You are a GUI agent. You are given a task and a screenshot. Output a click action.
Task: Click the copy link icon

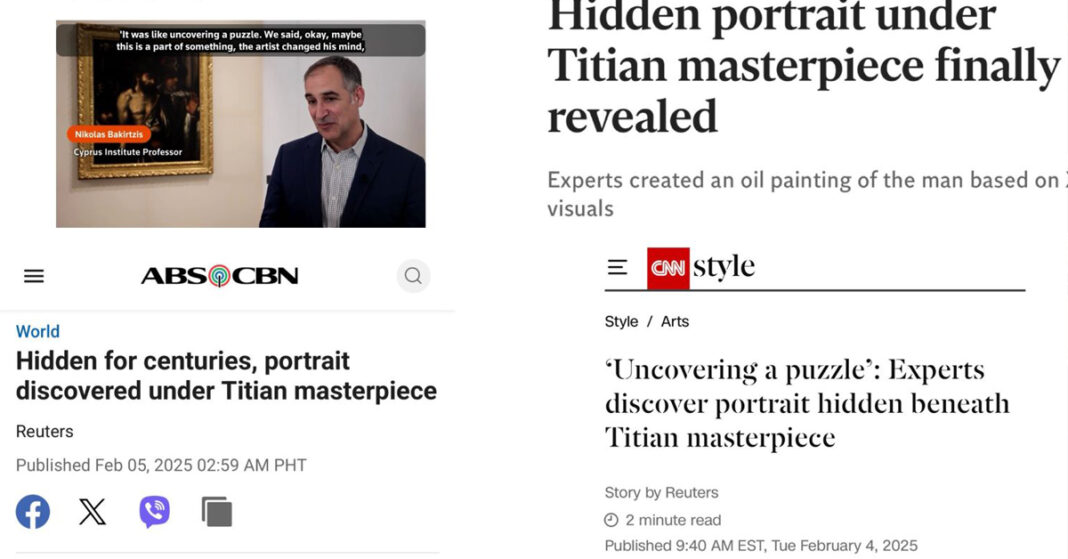(216, 512)
